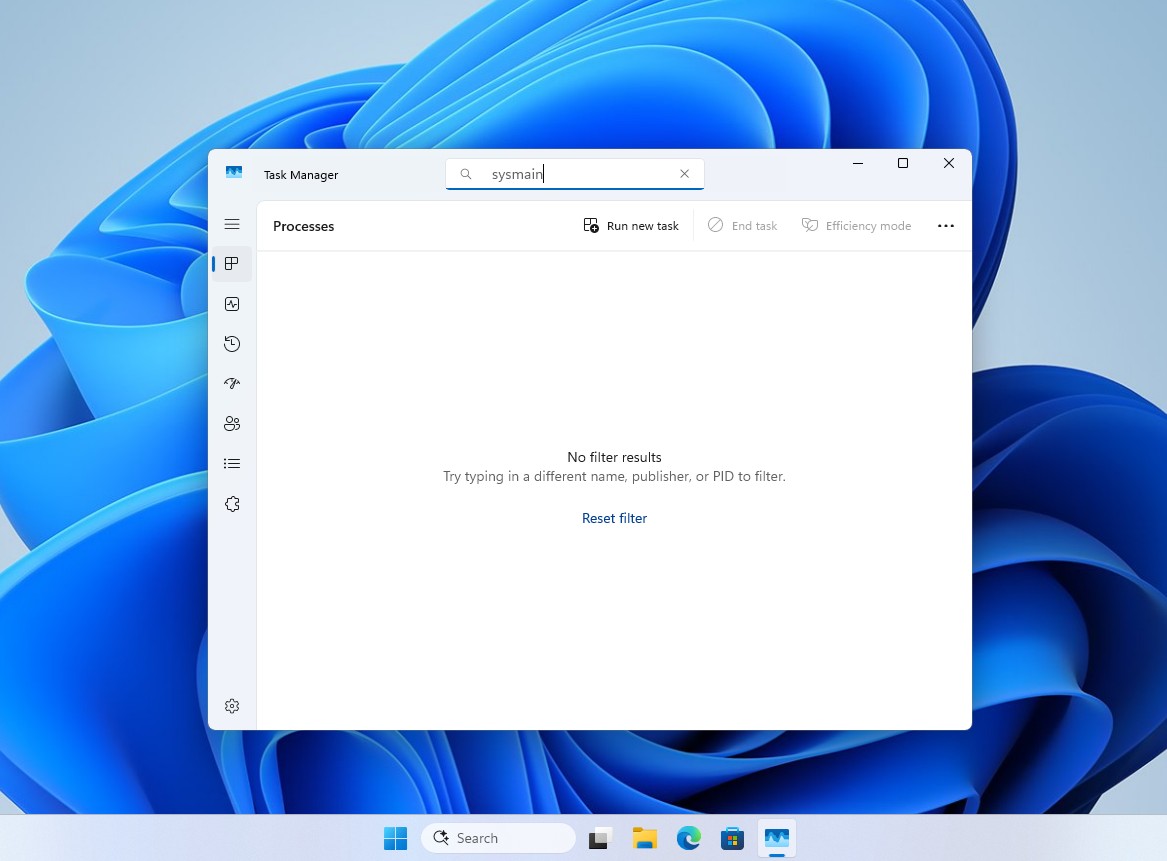This screenshot has width=1167, height=861.
Task: Close the Task Manager window
Action: (x=949, y=163)
